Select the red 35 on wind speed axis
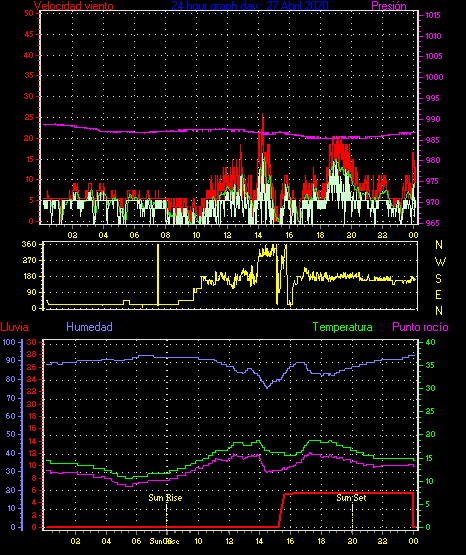466x555 pixels. click(29, 75)
